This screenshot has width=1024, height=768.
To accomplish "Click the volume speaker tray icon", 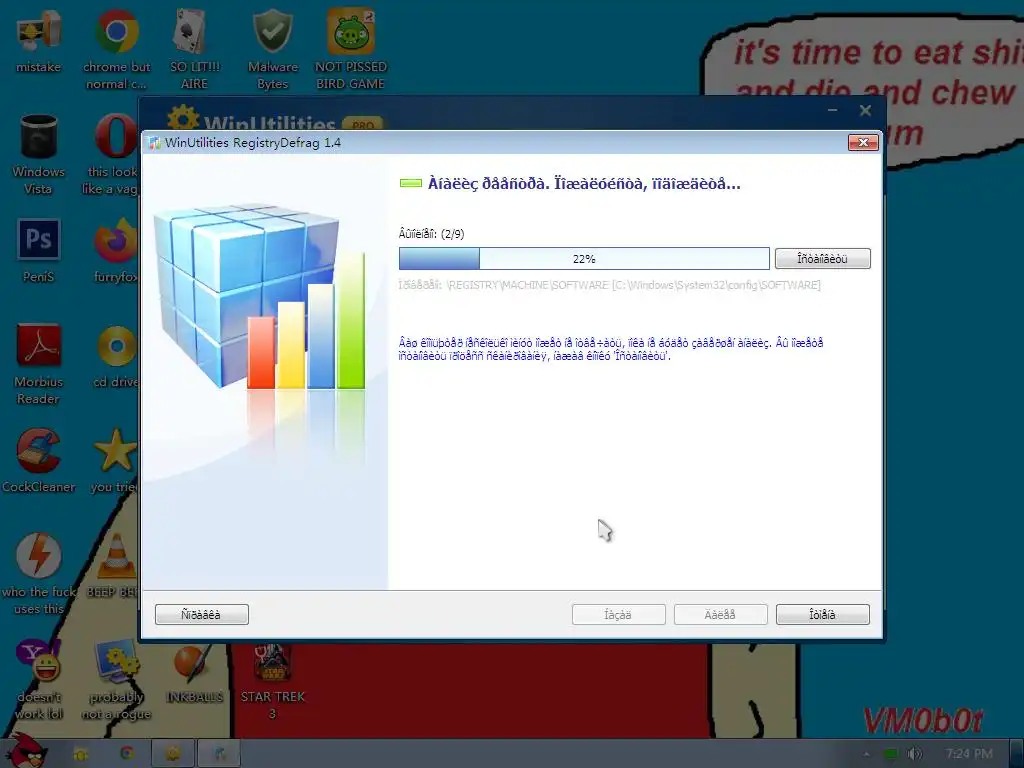I will (x=915, y=754).
